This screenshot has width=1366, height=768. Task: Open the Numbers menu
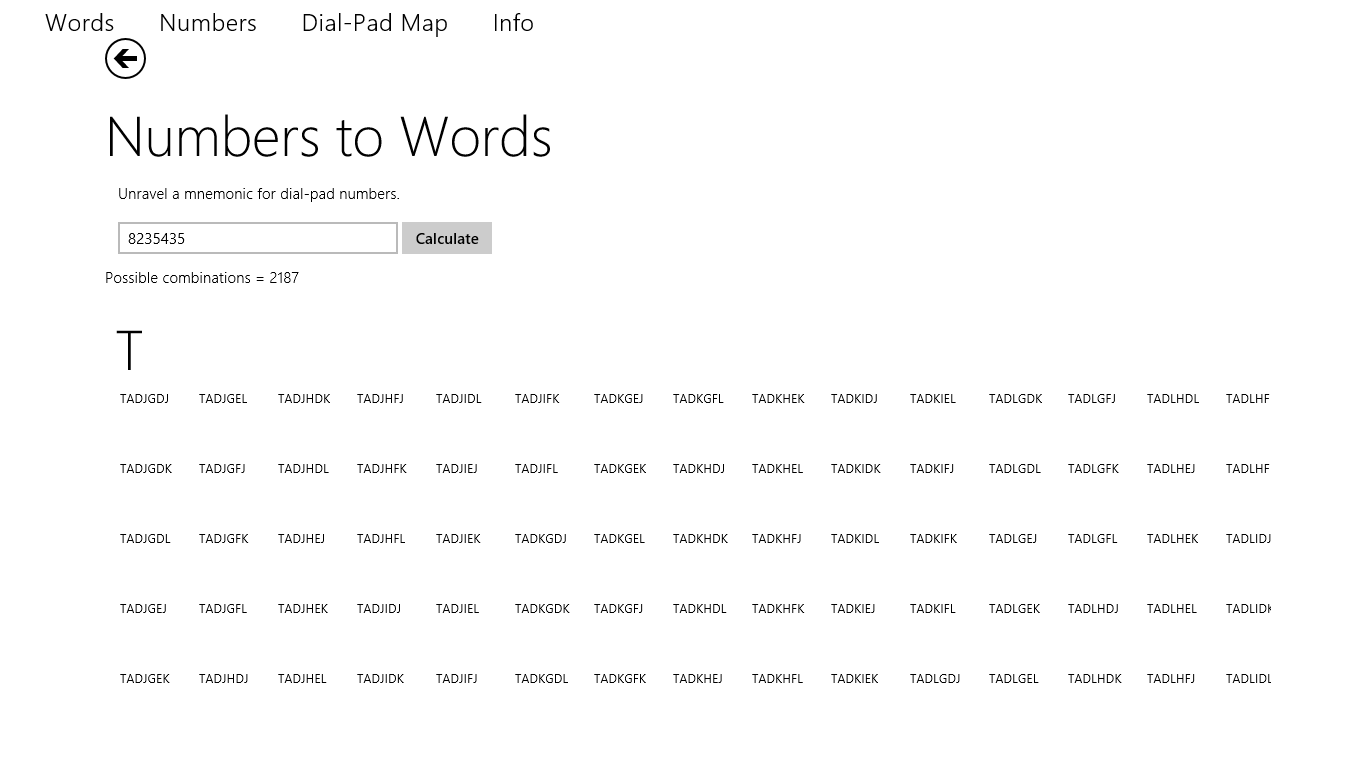pyautogui.click(x=208, y=22)
